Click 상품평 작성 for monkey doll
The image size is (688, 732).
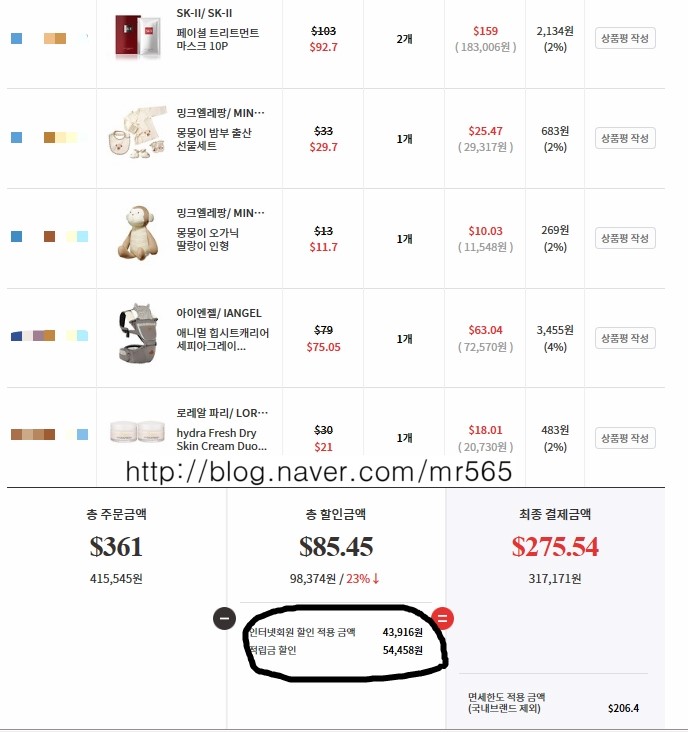(x=625, y=238)
